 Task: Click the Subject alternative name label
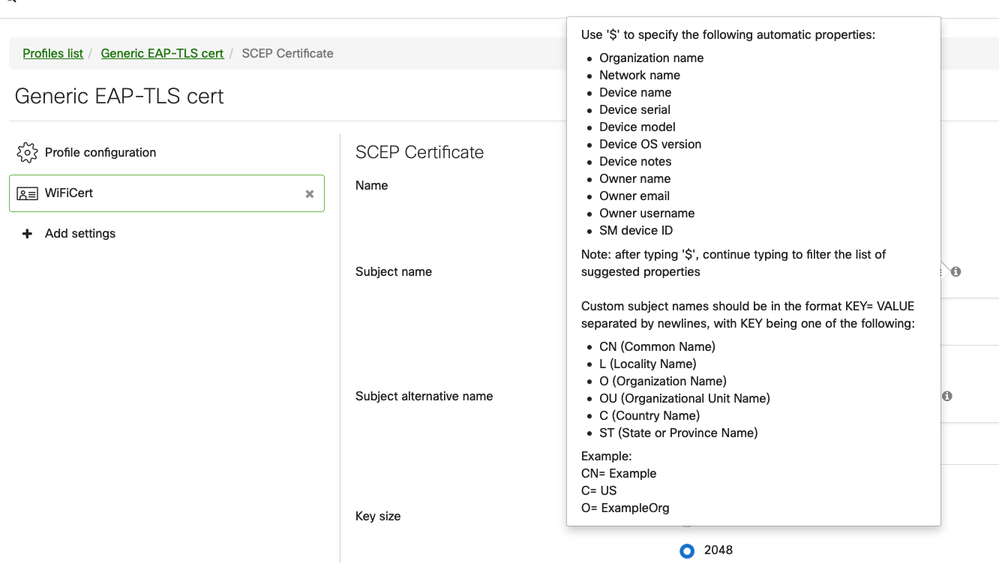point(424,396)
